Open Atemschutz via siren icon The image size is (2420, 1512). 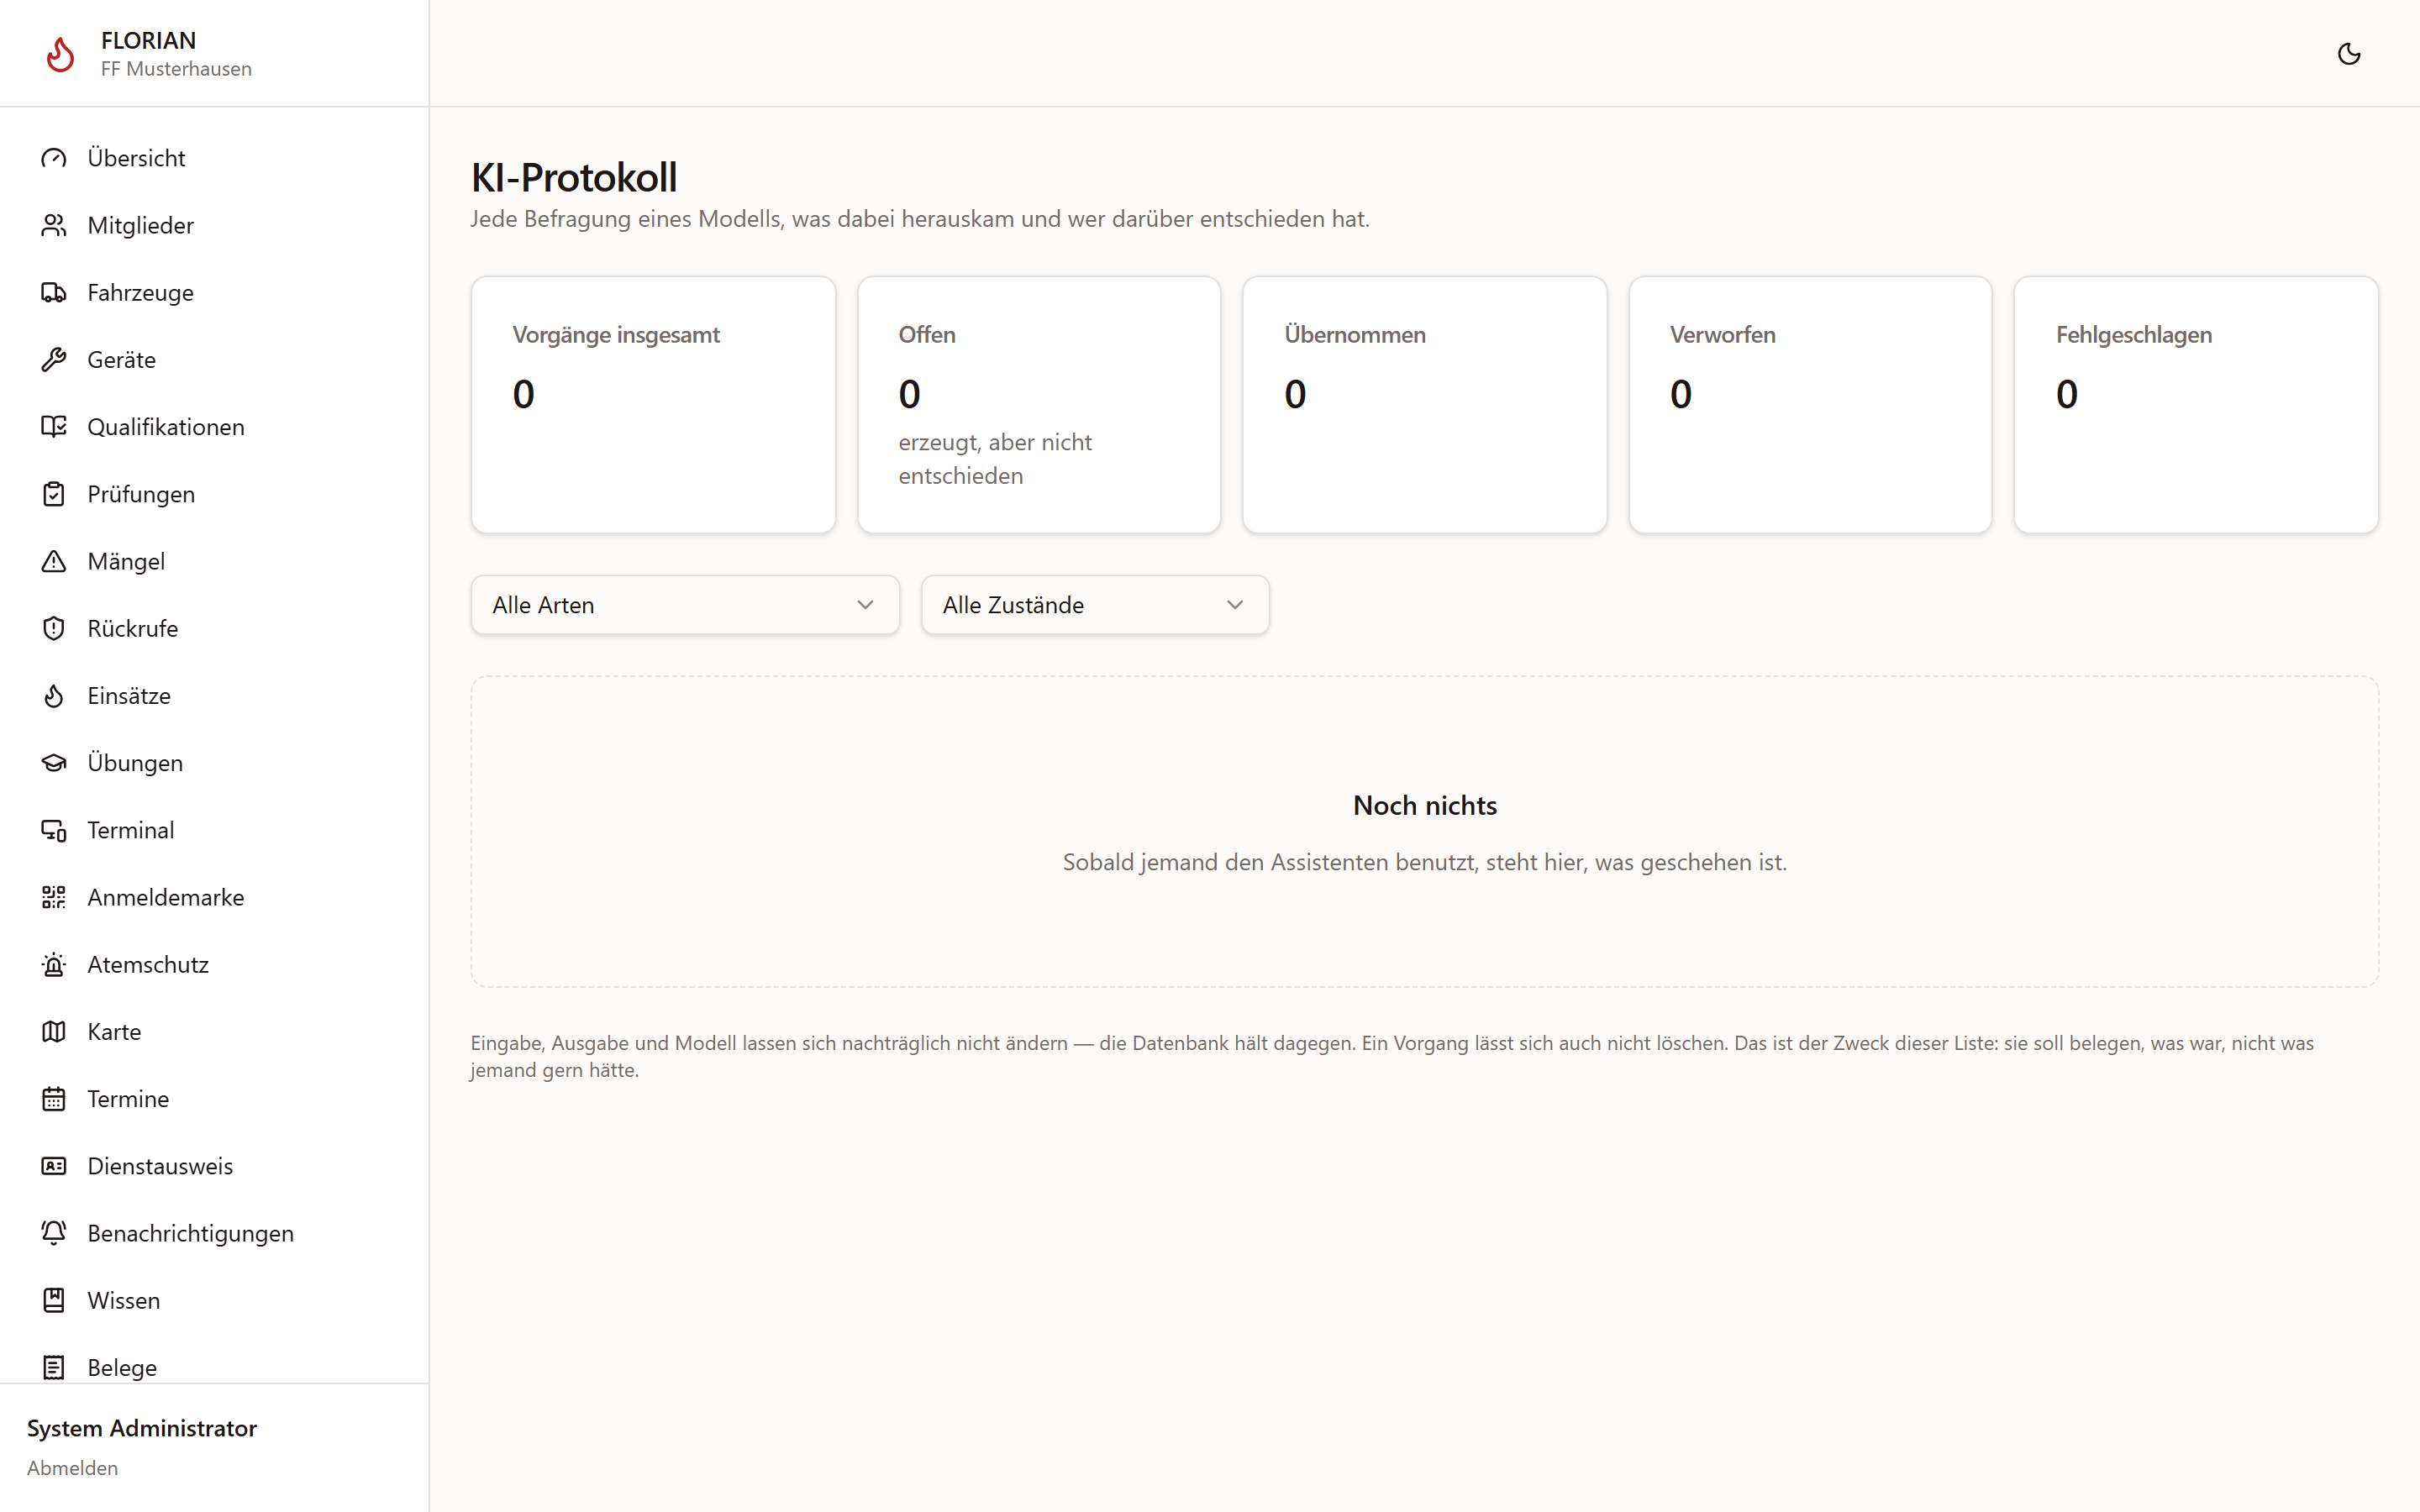coord(54,964)
